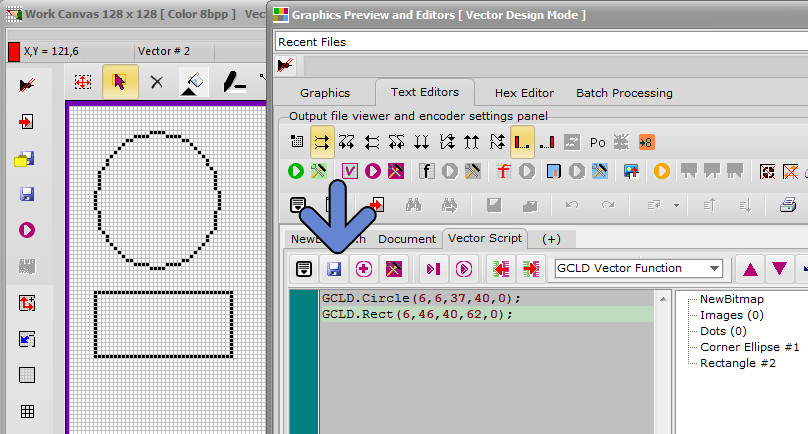Switch to the Graphics tab
This screenshot has width=808, height=434.
(325, 93)
